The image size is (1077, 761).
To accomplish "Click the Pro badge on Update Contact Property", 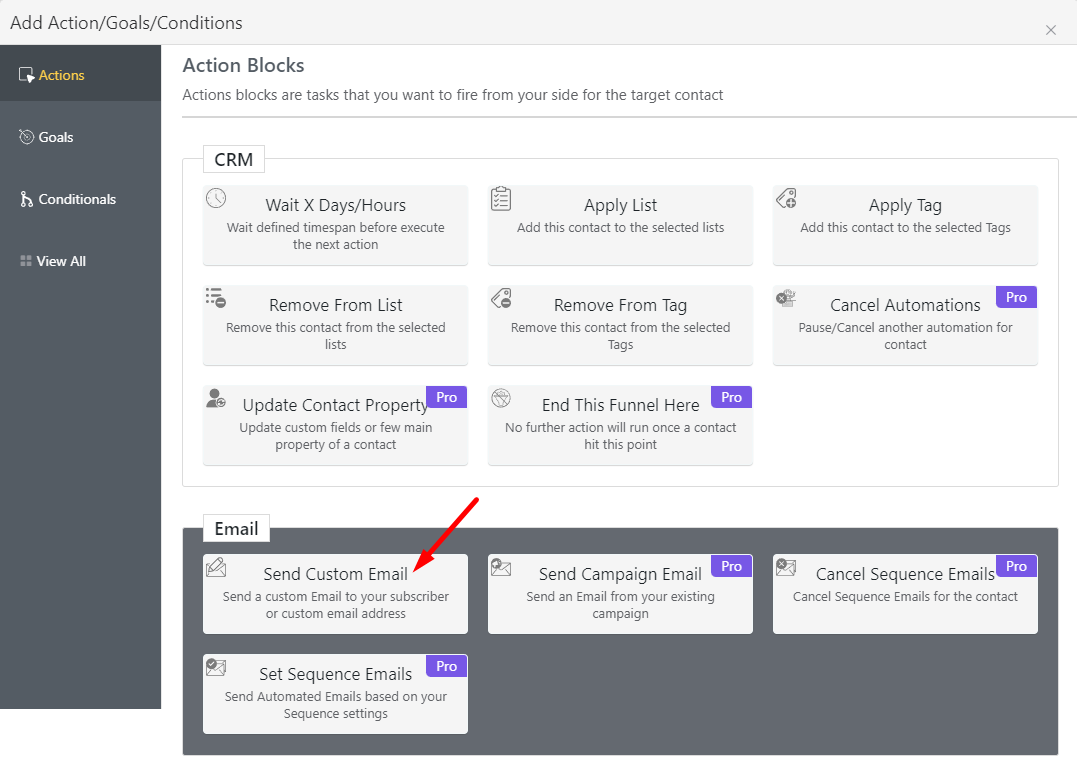I will pyautogui.click(x=446, y=397).
